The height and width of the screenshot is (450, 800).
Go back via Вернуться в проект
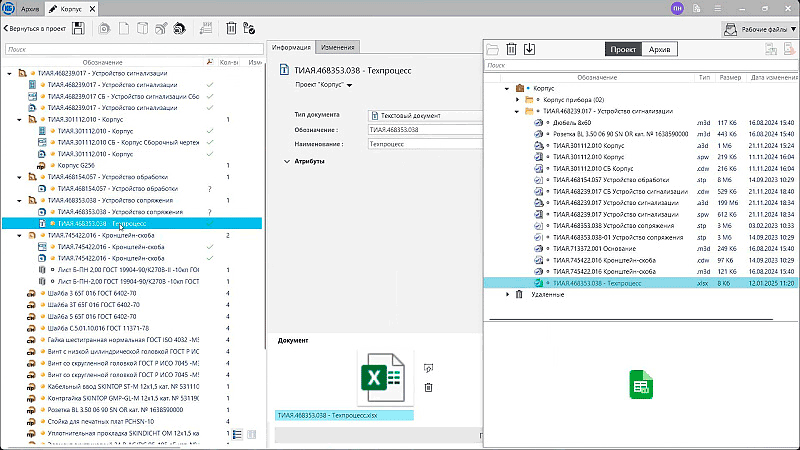coord(35,29)
